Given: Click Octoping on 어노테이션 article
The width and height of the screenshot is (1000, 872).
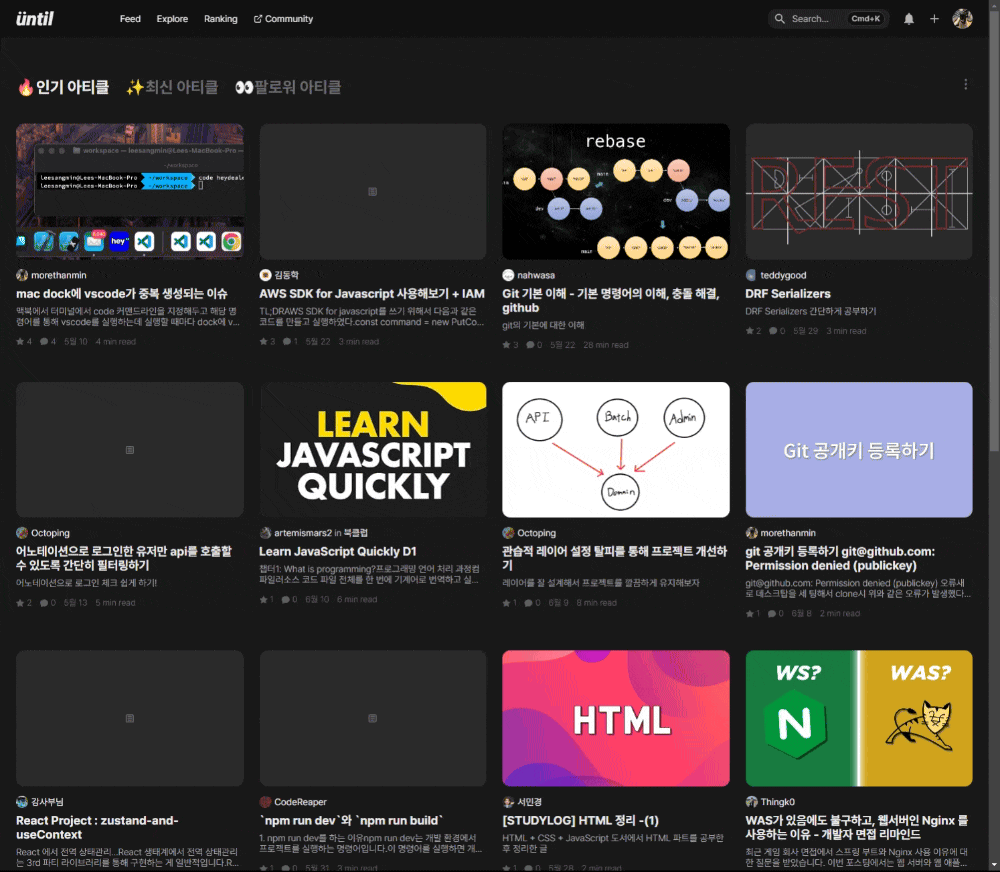Looking at the screenshot, I should (x=50, y=533).
